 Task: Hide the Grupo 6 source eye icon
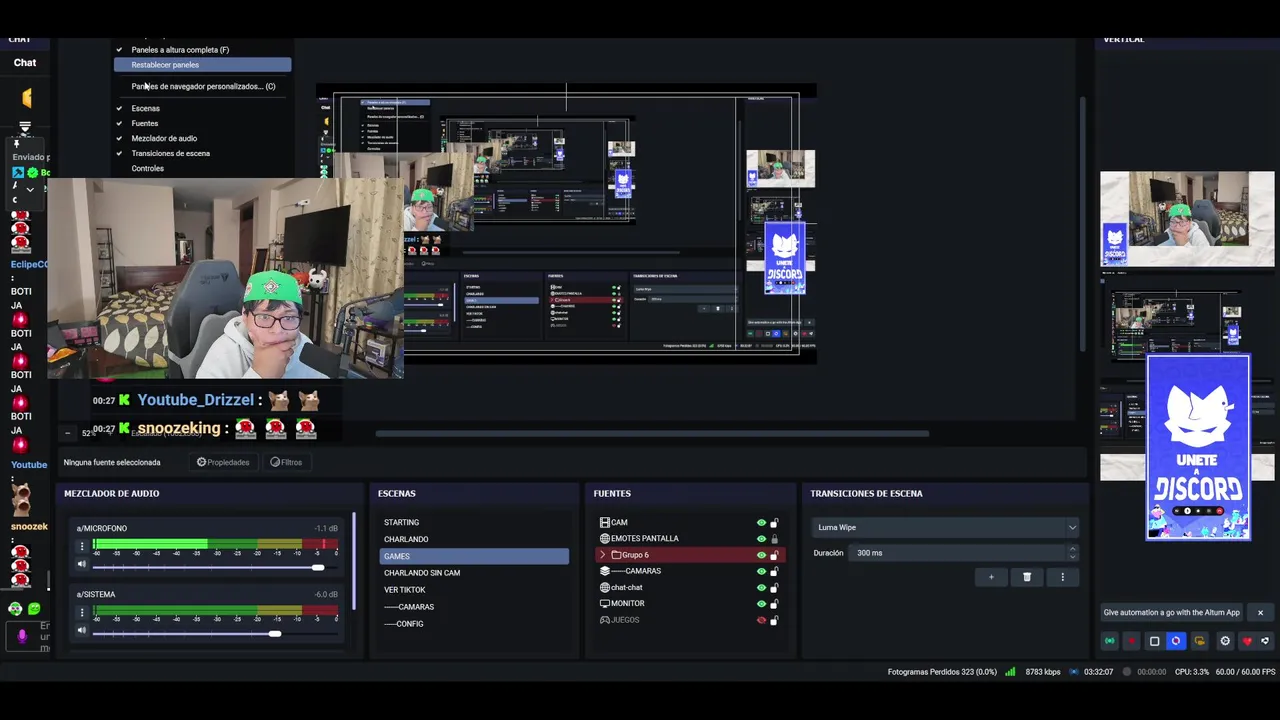tap(761, 555)
